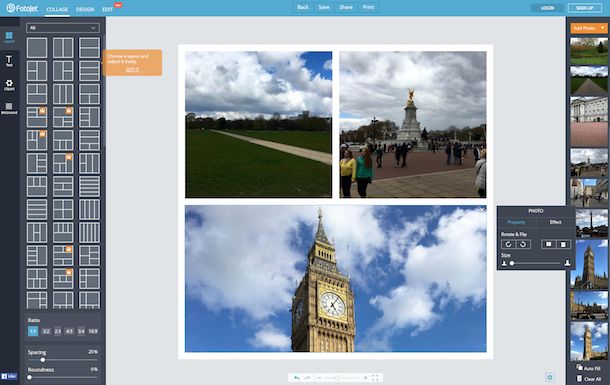Set ratio to 4:3
Viewport: 610px width, 385px height.
coord(69,331)
